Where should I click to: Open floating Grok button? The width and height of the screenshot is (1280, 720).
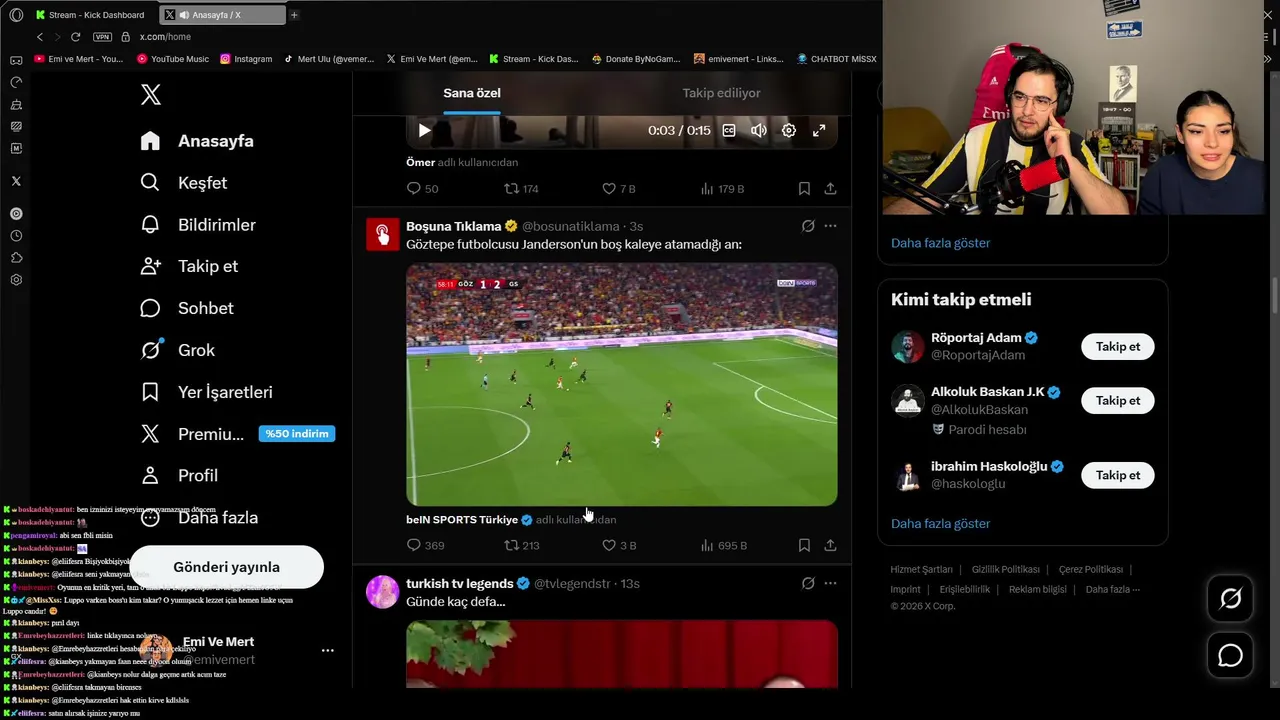pyautogui.click(x=1230, y=598)
